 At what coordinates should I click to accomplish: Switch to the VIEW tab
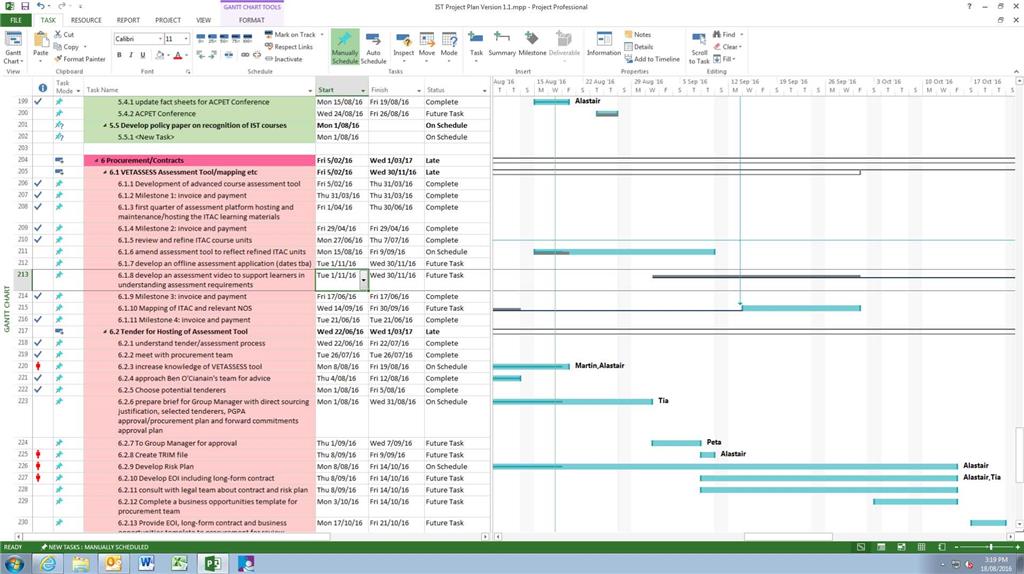(x=204, y=20)
